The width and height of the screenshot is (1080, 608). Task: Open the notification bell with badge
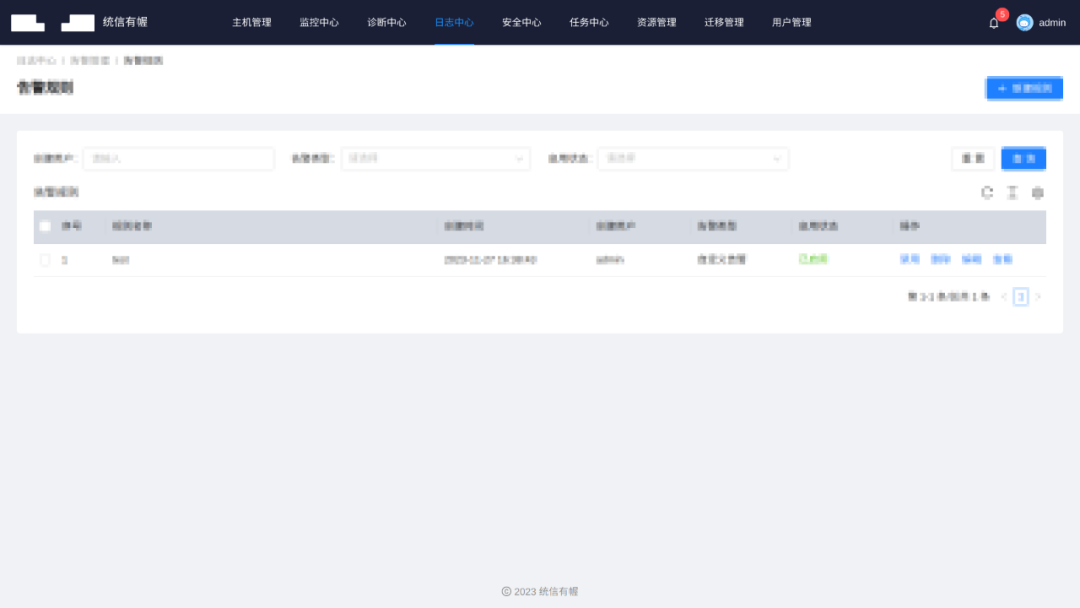coord(994,23)
